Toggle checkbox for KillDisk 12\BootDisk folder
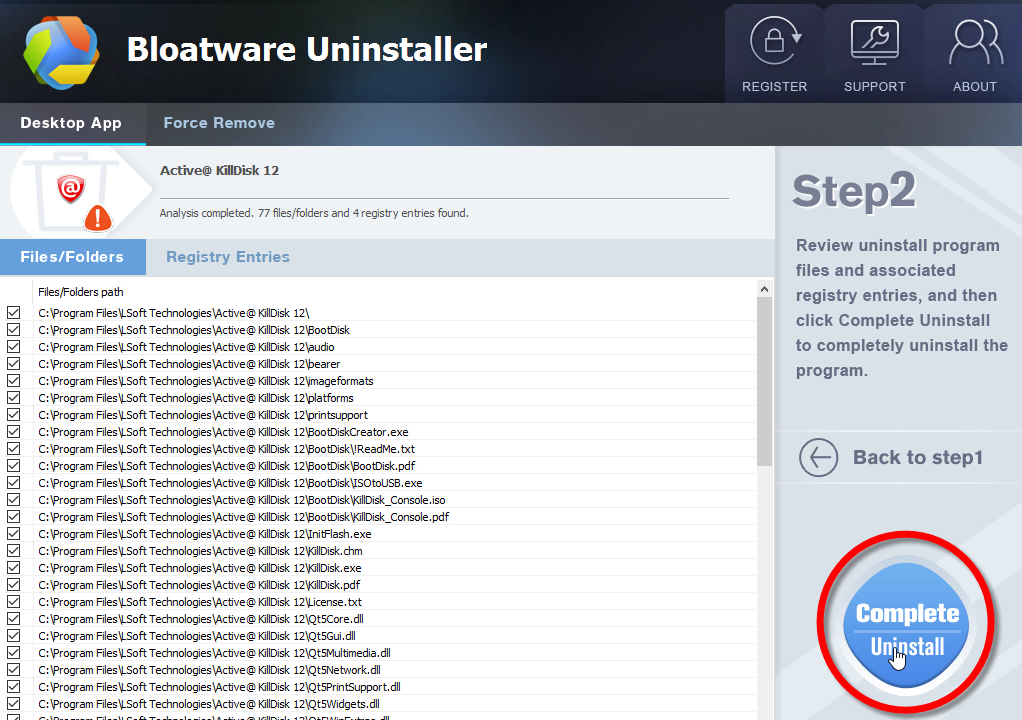This screenshot has height=720, width=1022. click(13, 330)
